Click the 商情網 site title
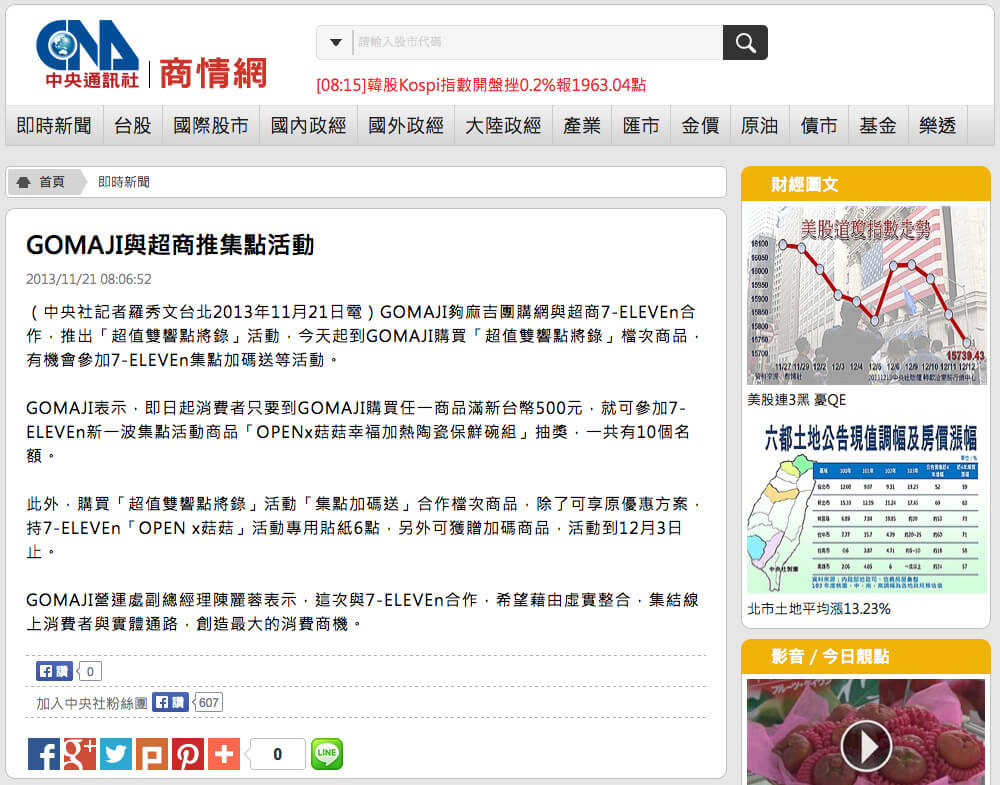 tap(213, 73)
